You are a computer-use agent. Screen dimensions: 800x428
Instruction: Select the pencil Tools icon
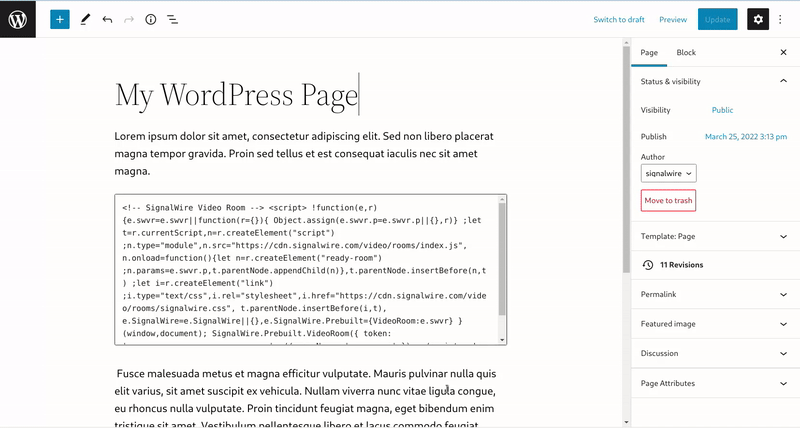[85, 19]
